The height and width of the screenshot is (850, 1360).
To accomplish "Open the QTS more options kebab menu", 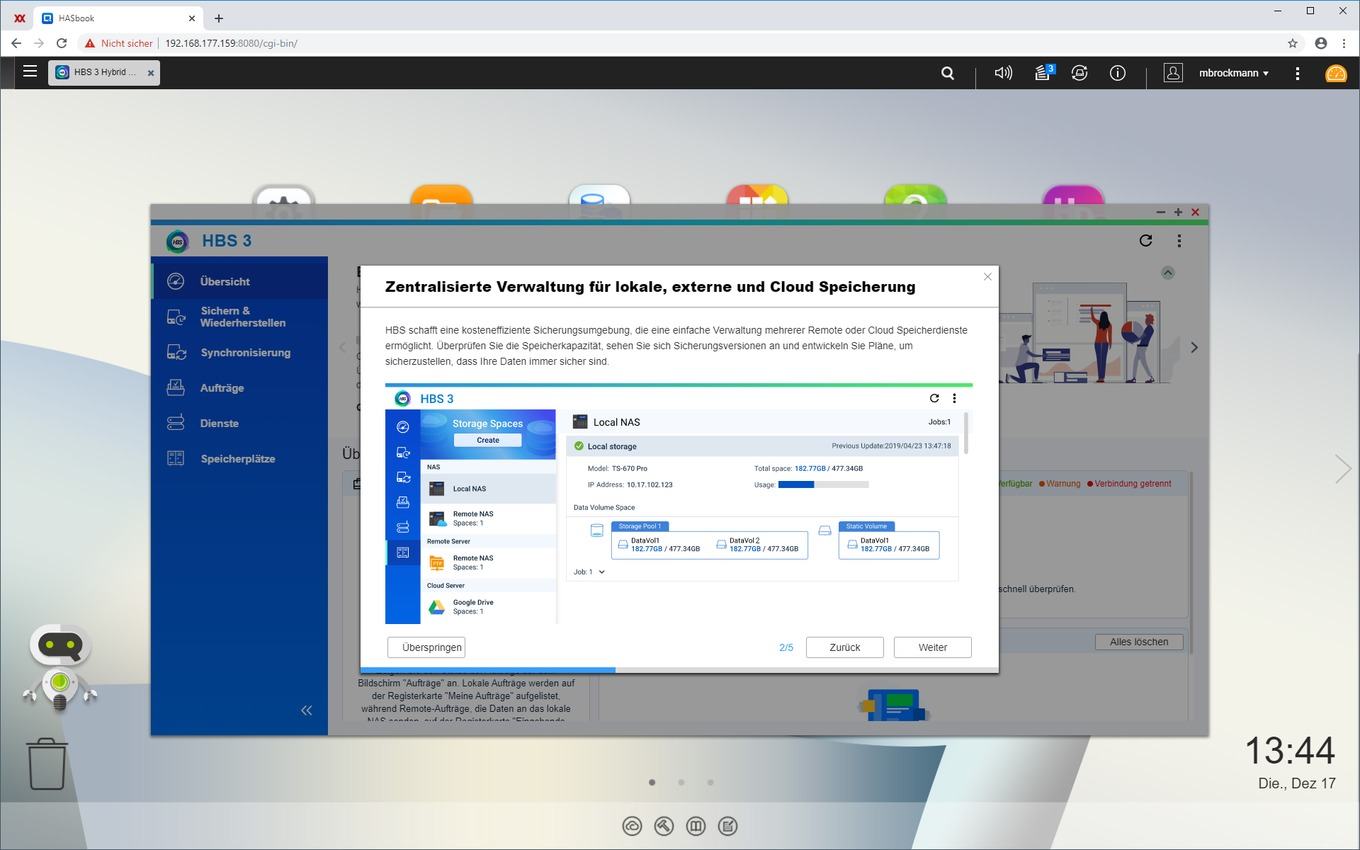I will pyautogui.click(x=1297, y=73).
